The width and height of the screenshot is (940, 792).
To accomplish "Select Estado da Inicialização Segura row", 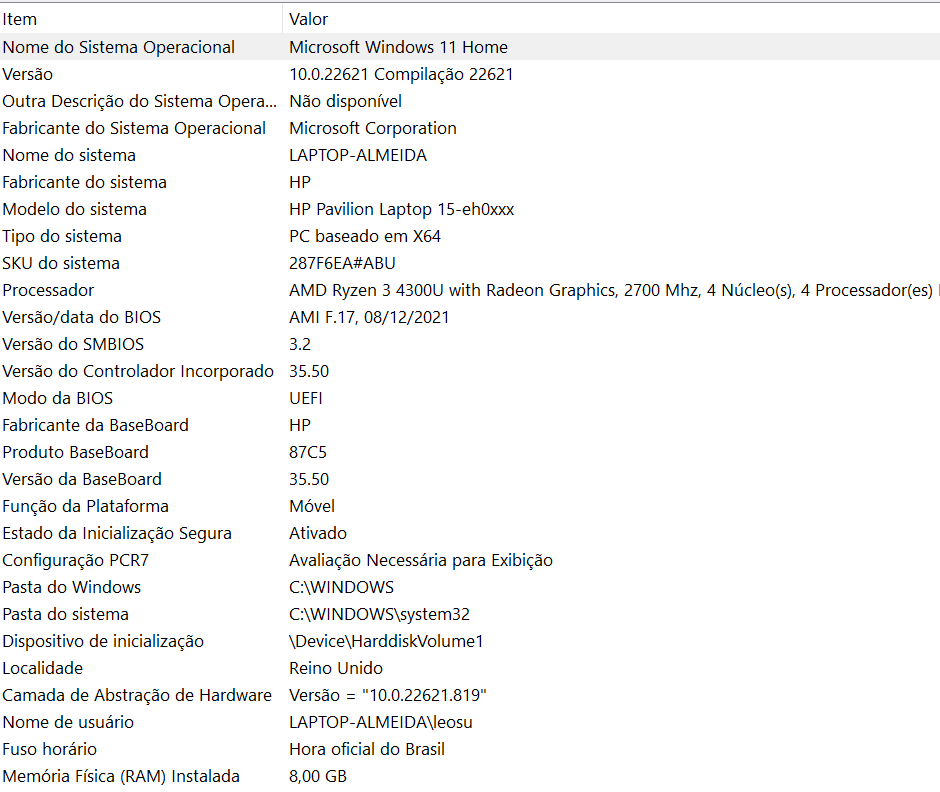I will click(x=470, y=532).
